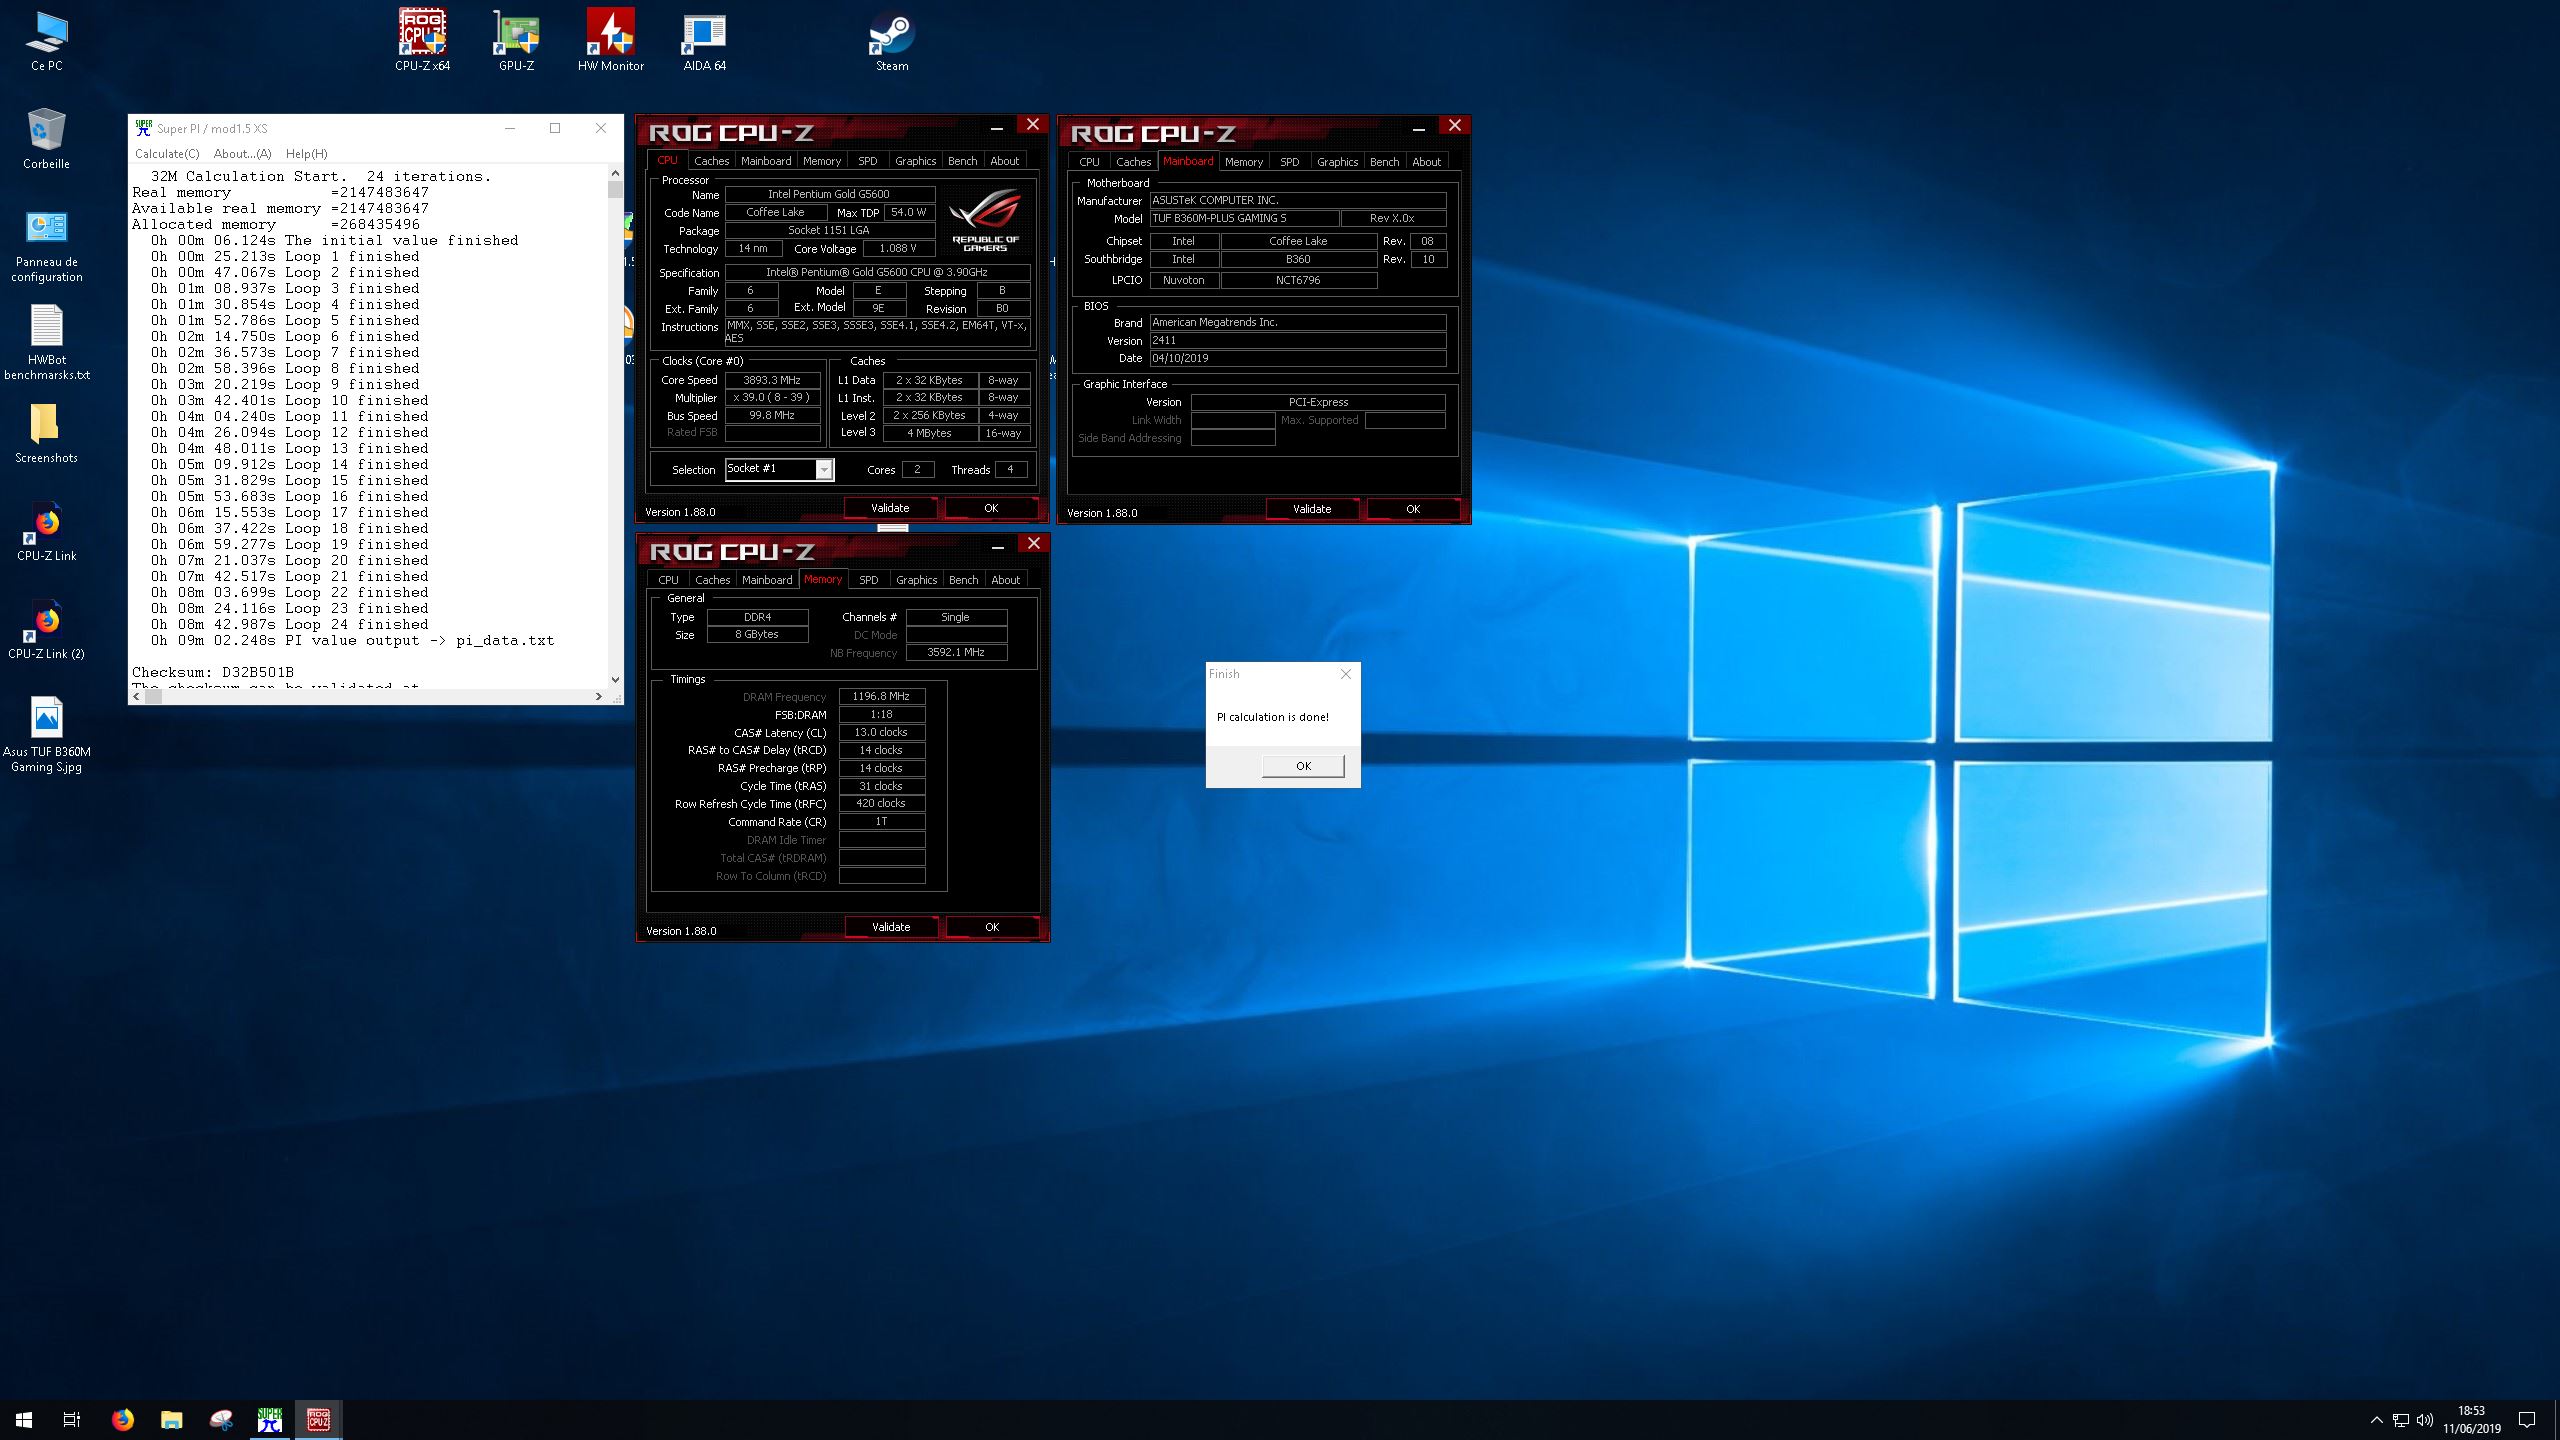Minimize the Memory CPU-Z window
2560x1440 pixels.
pyautogui.click(x=997, y=546)
